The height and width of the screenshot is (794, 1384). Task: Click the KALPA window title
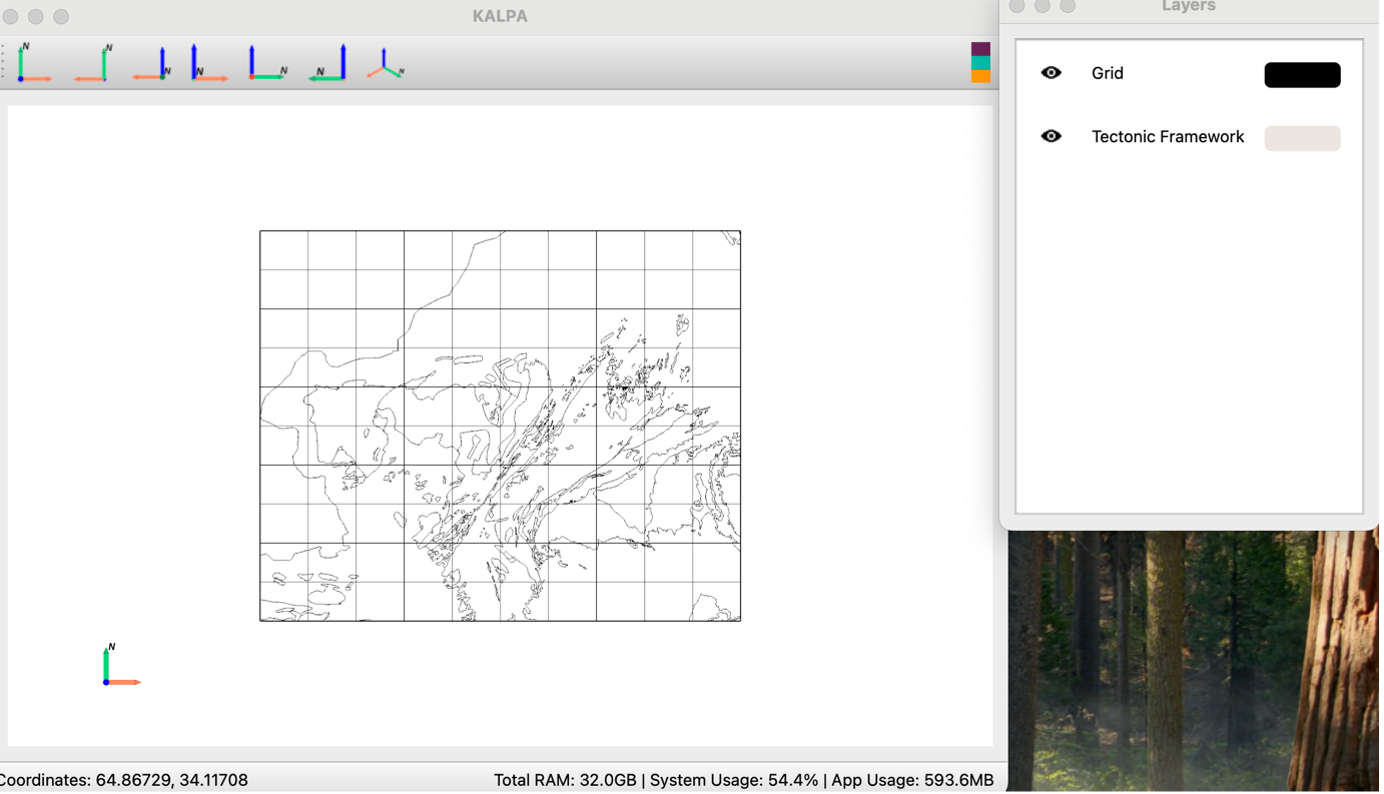[x=502, y=16]
